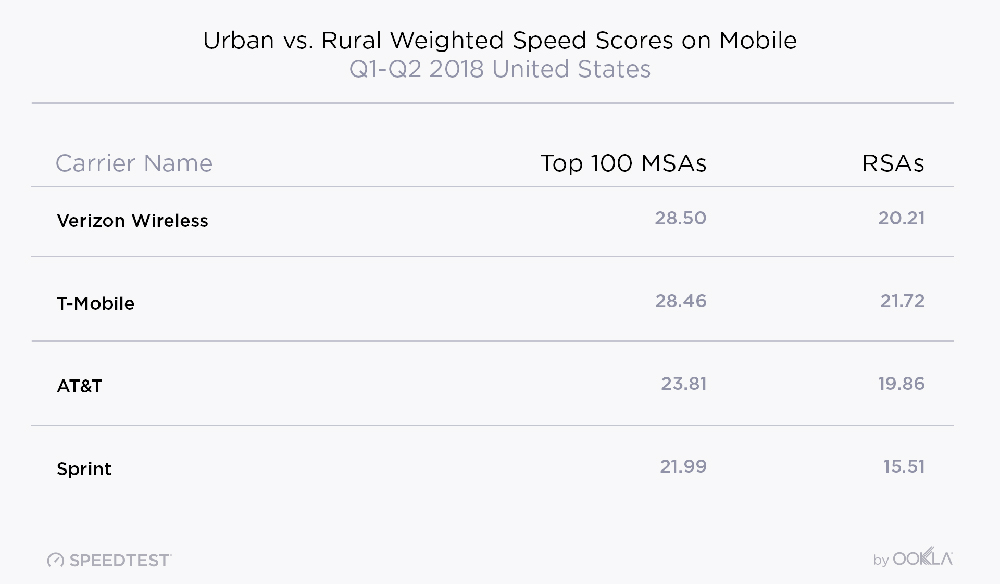This screenshot has height=584, width=1000.
Task: Click the Top 100 MSAs column header
Action: click(x=623, y=163)
